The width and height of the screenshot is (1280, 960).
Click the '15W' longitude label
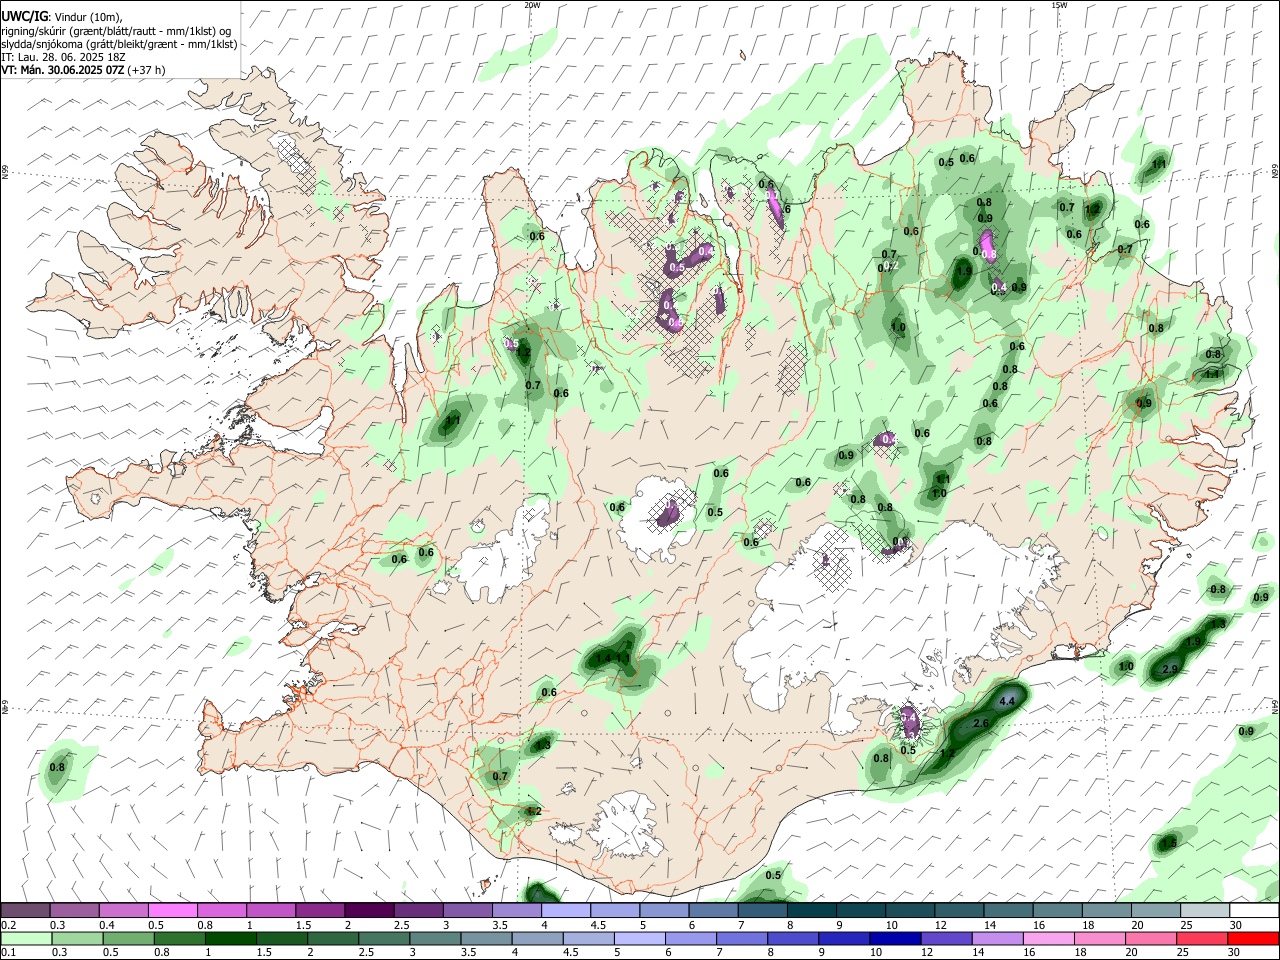(x=1059, y=5)
